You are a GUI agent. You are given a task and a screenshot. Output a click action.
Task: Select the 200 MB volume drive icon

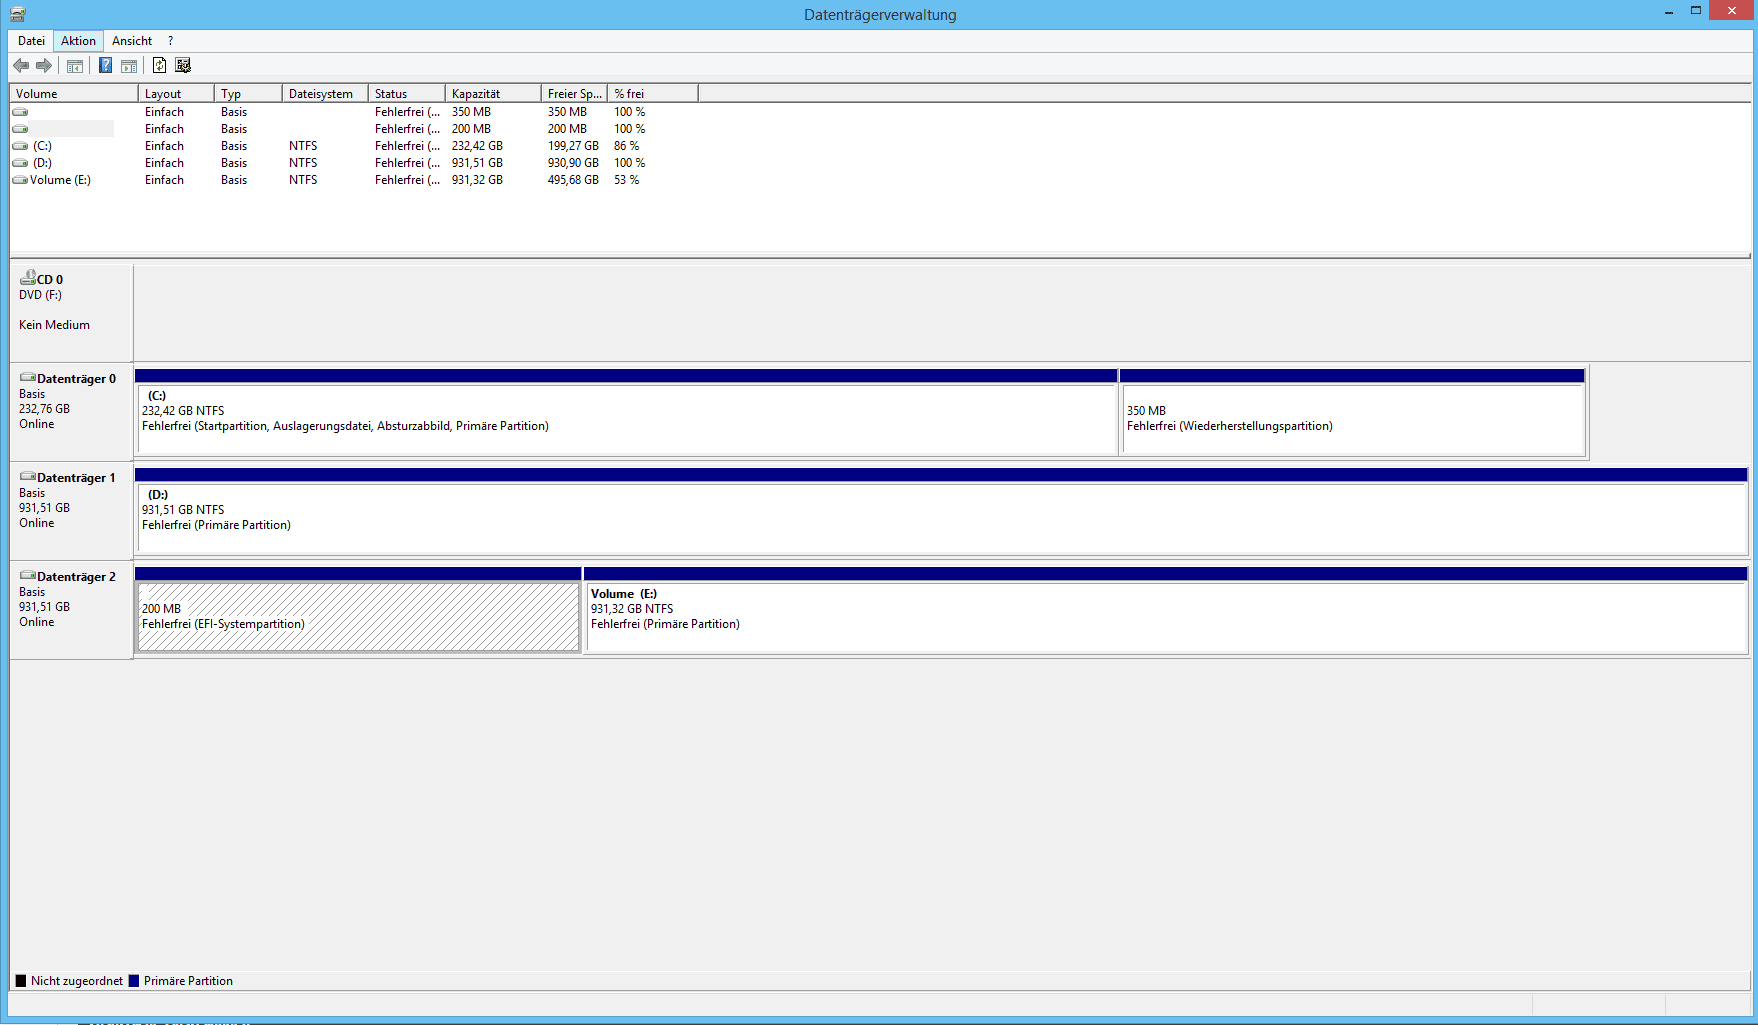(x=20, y=129)
